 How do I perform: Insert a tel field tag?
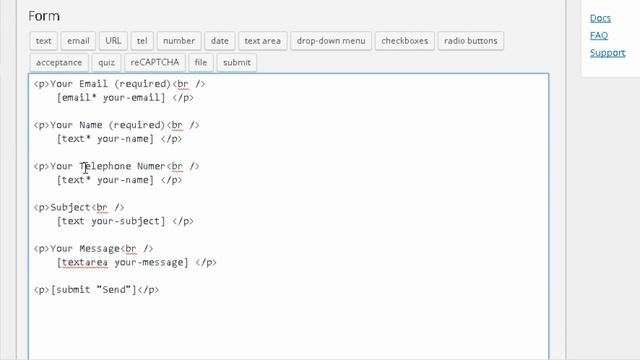pyautogui.click(x=142, y=41)
